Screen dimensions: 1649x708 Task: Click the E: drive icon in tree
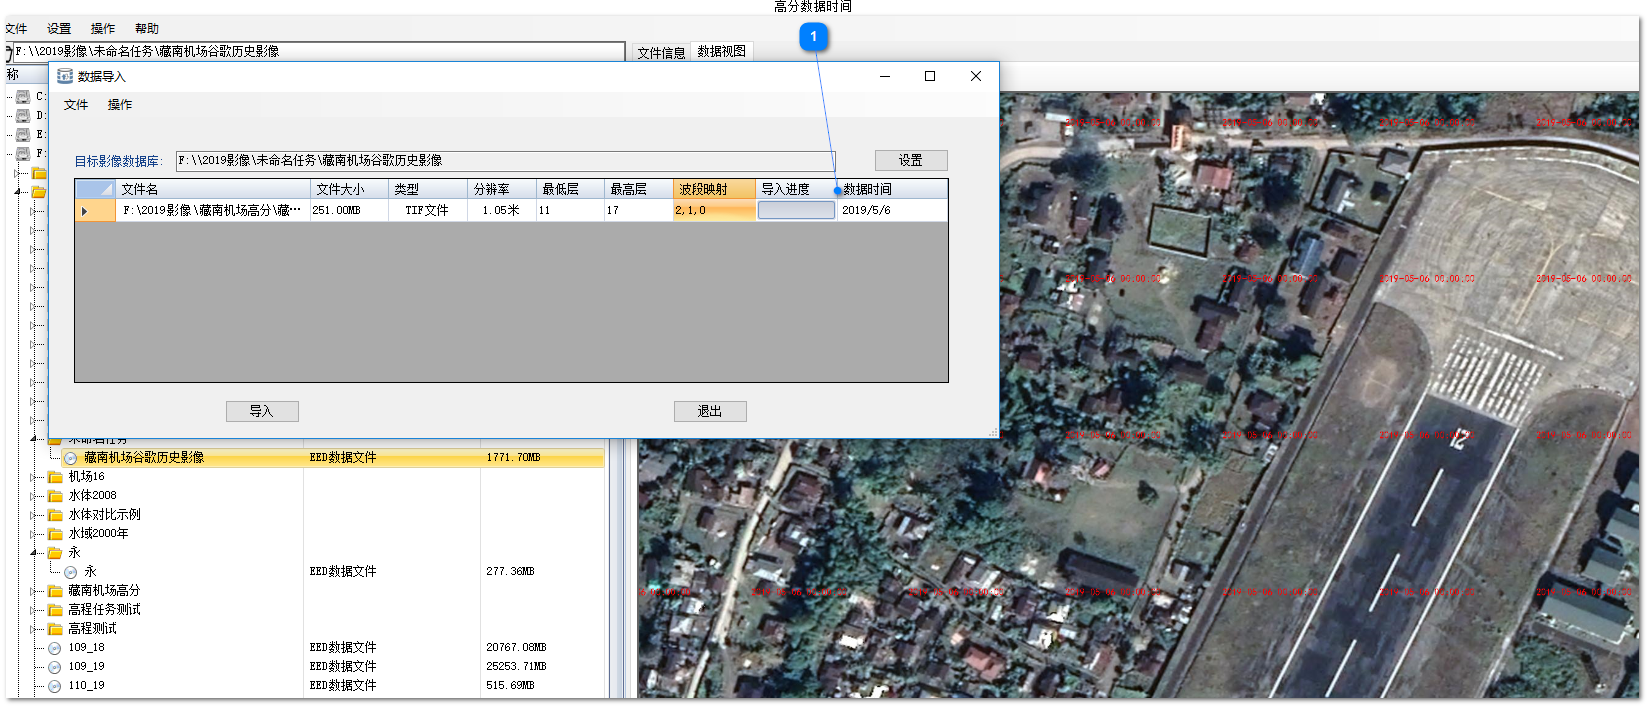tap(23, 135)
